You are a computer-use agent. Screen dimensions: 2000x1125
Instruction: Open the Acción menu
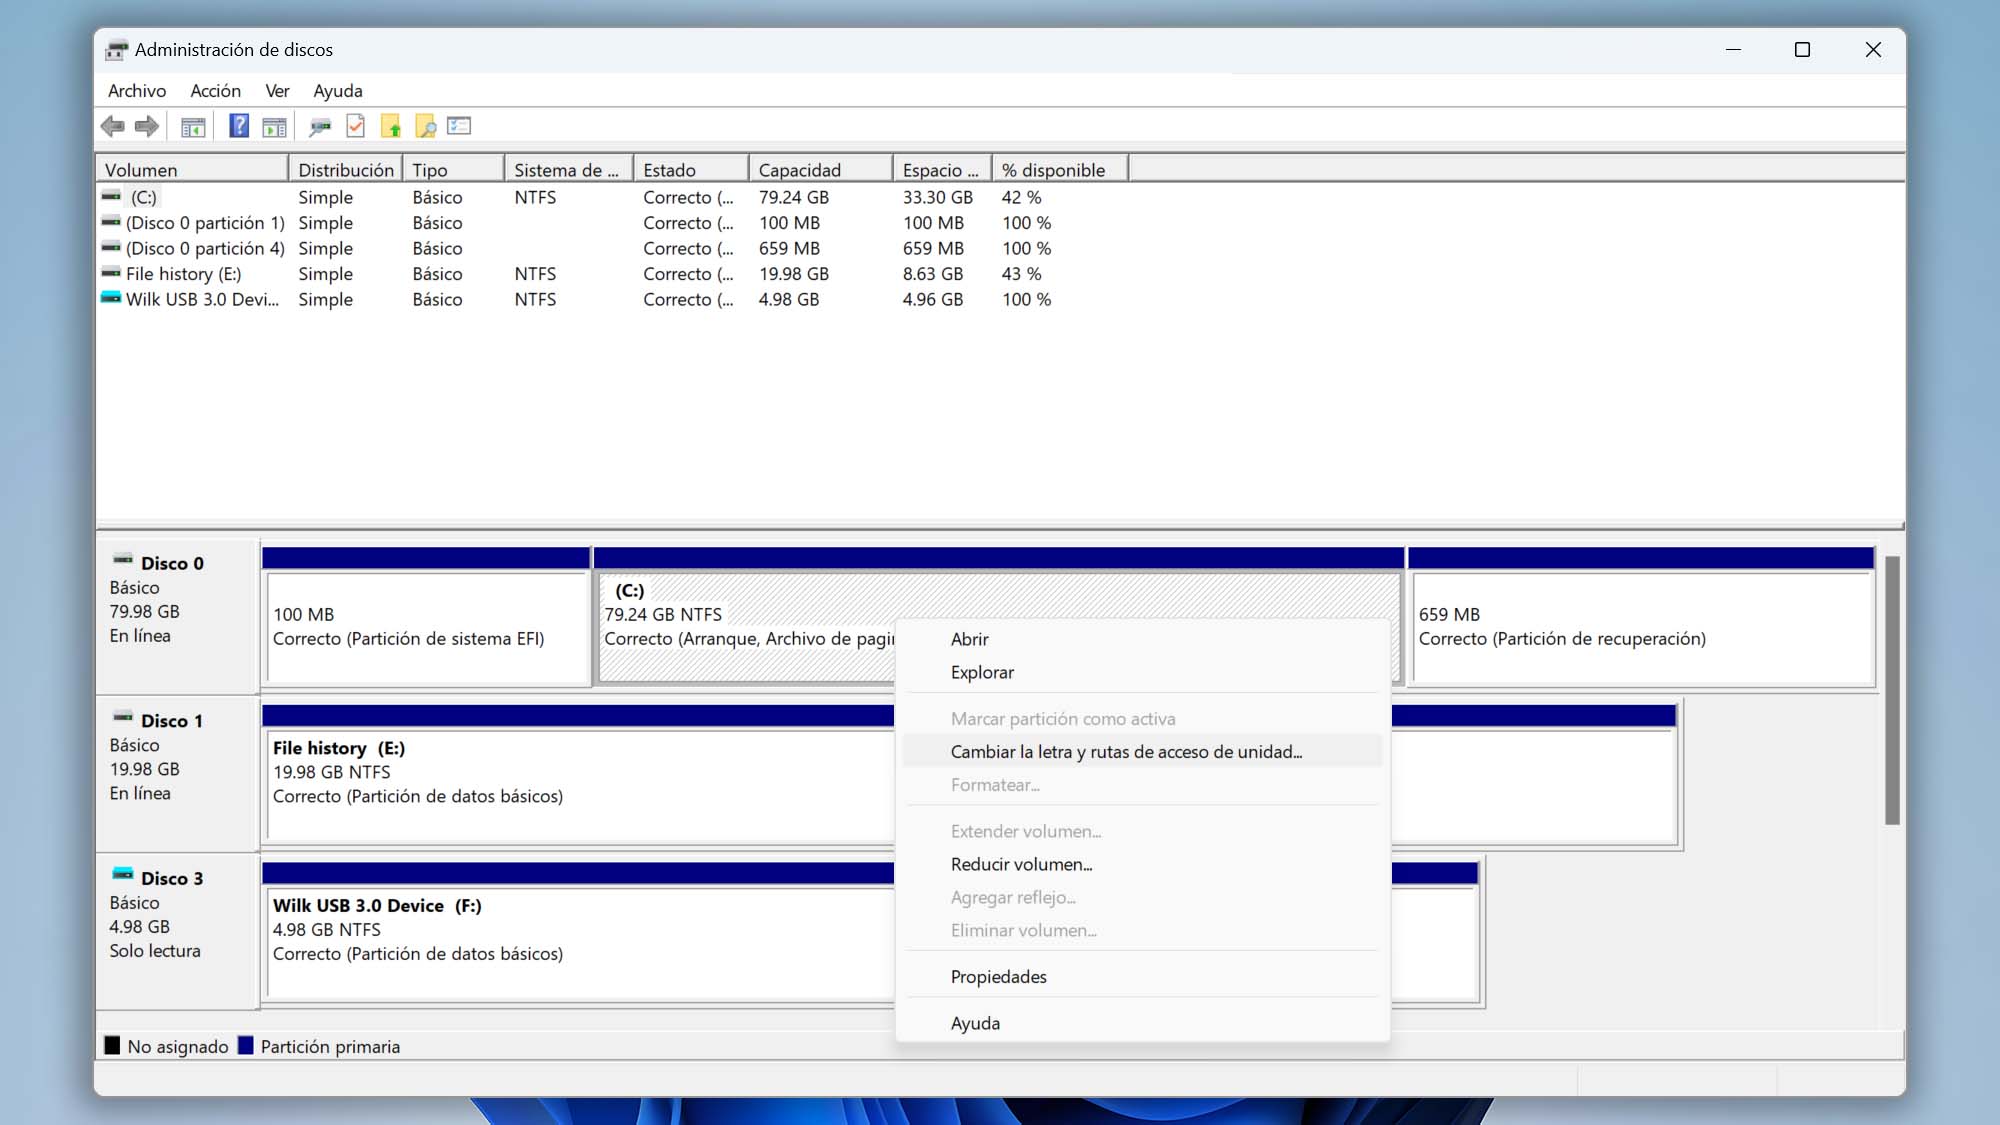(215, 91)
